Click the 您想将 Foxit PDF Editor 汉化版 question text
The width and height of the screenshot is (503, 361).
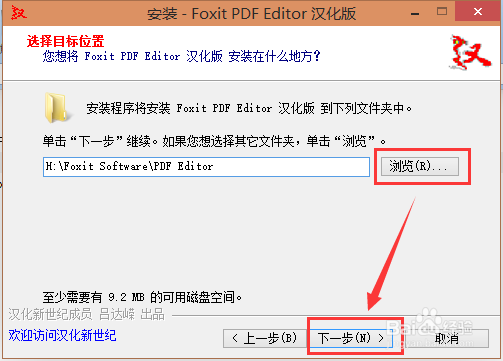[181, 56]
